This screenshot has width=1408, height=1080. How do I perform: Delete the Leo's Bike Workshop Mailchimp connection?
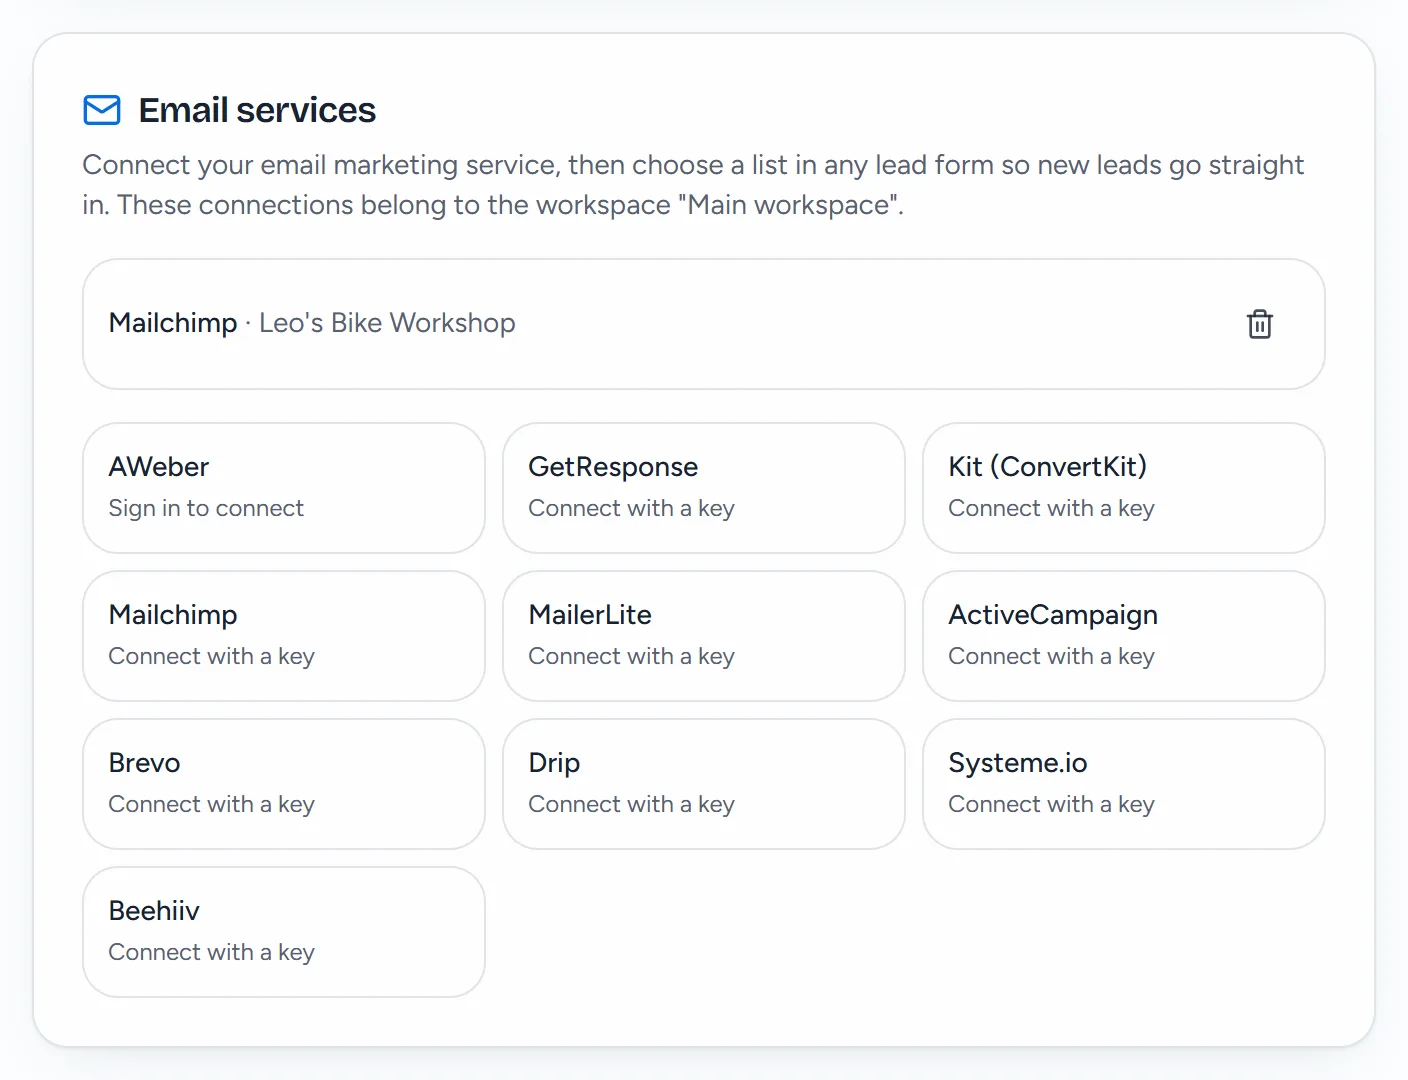click(1259, 324)
